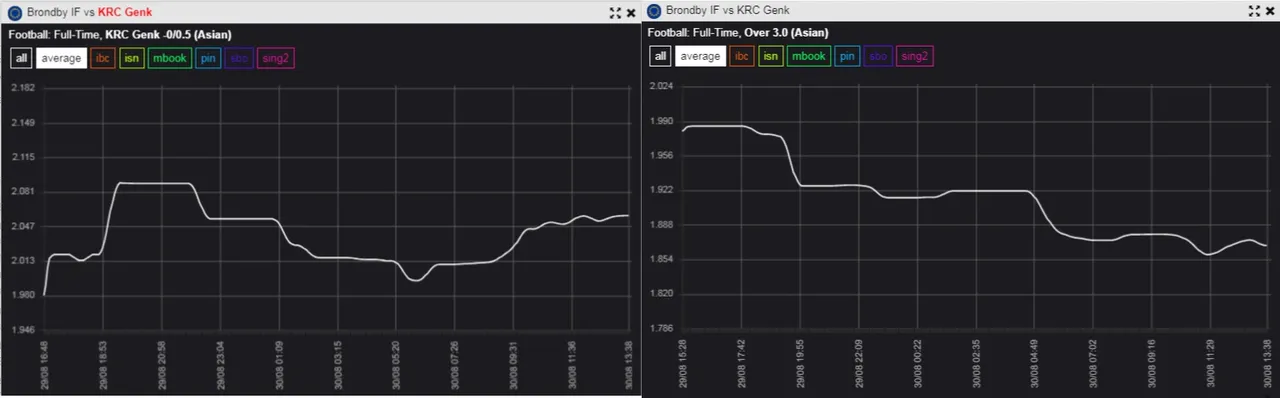Click heading 'Football: Full-Time, Over 3.0 (Asian)'
Screen dimensions: 1280x398
[738, 32]
